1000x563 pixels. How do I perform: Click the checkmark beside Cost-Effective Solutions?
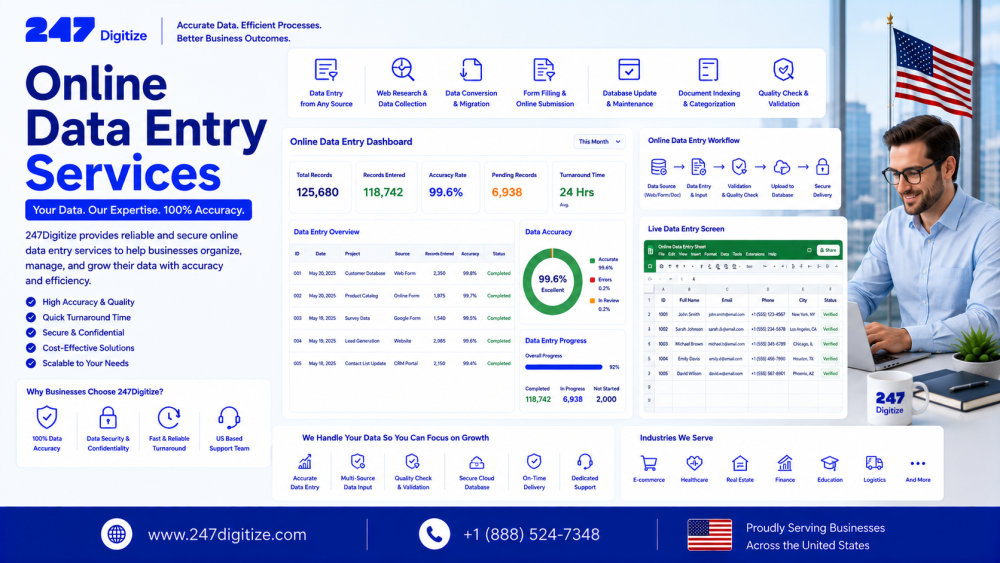pos(31,347)
